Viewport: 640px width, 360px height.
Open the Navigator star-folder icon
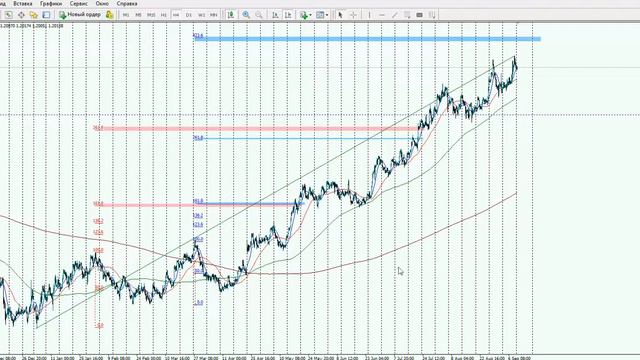33,15
